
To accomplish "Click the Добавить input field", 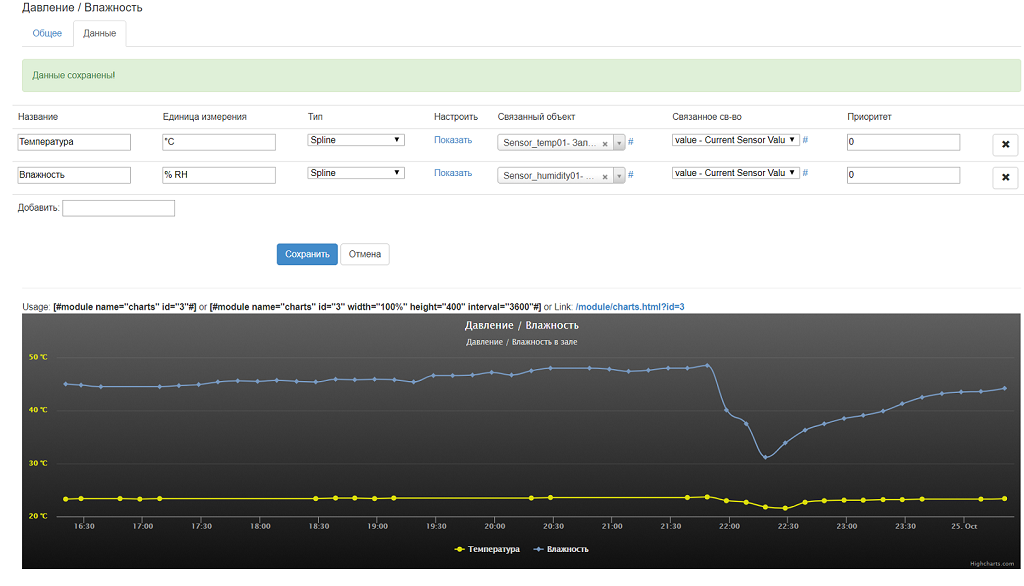I will click(x=118, y=208).
